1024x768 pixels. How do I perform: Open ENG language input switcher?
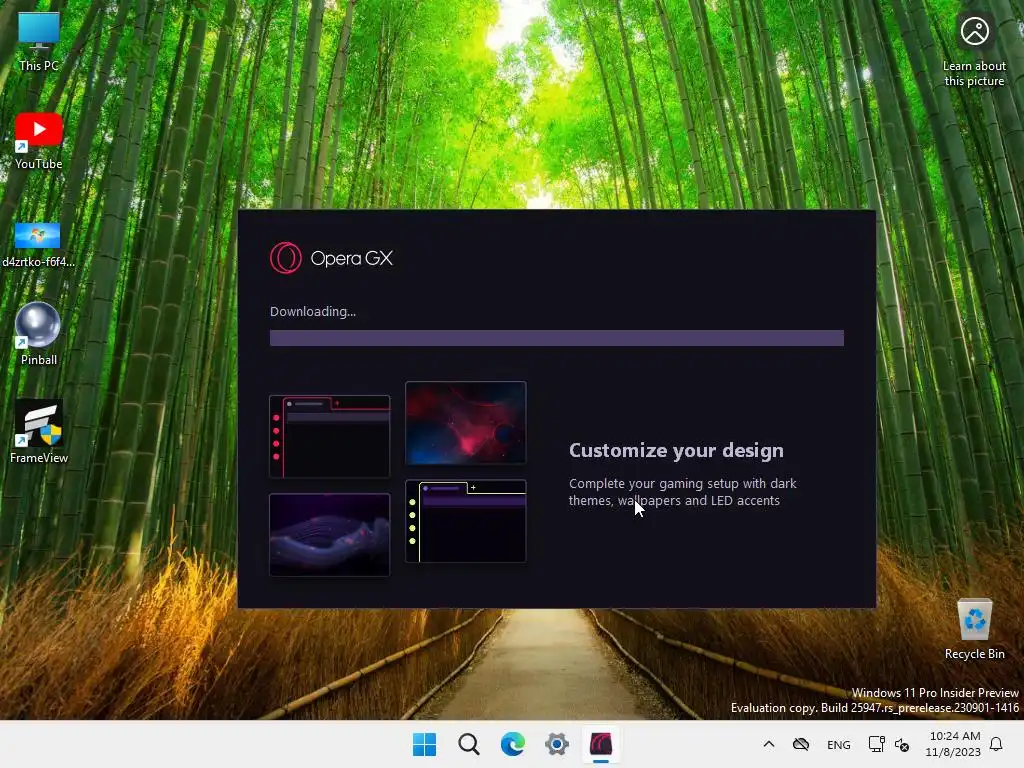coord(839,744)
